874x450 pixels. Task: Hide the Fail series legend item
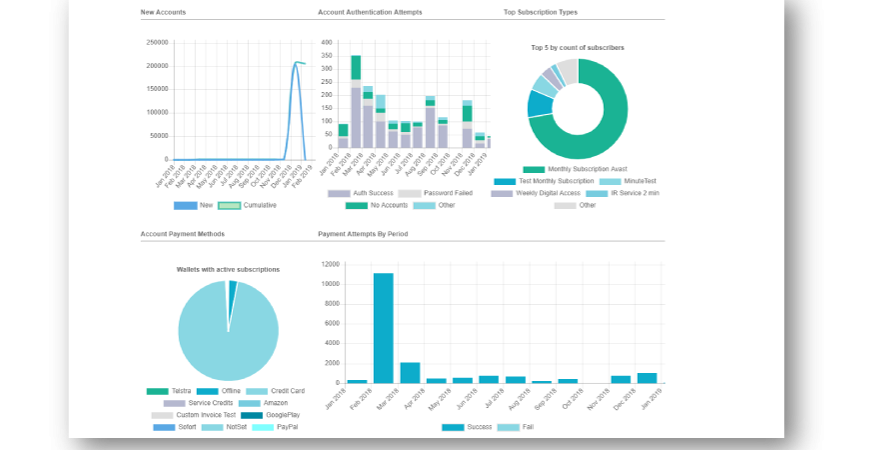[519, 427]
